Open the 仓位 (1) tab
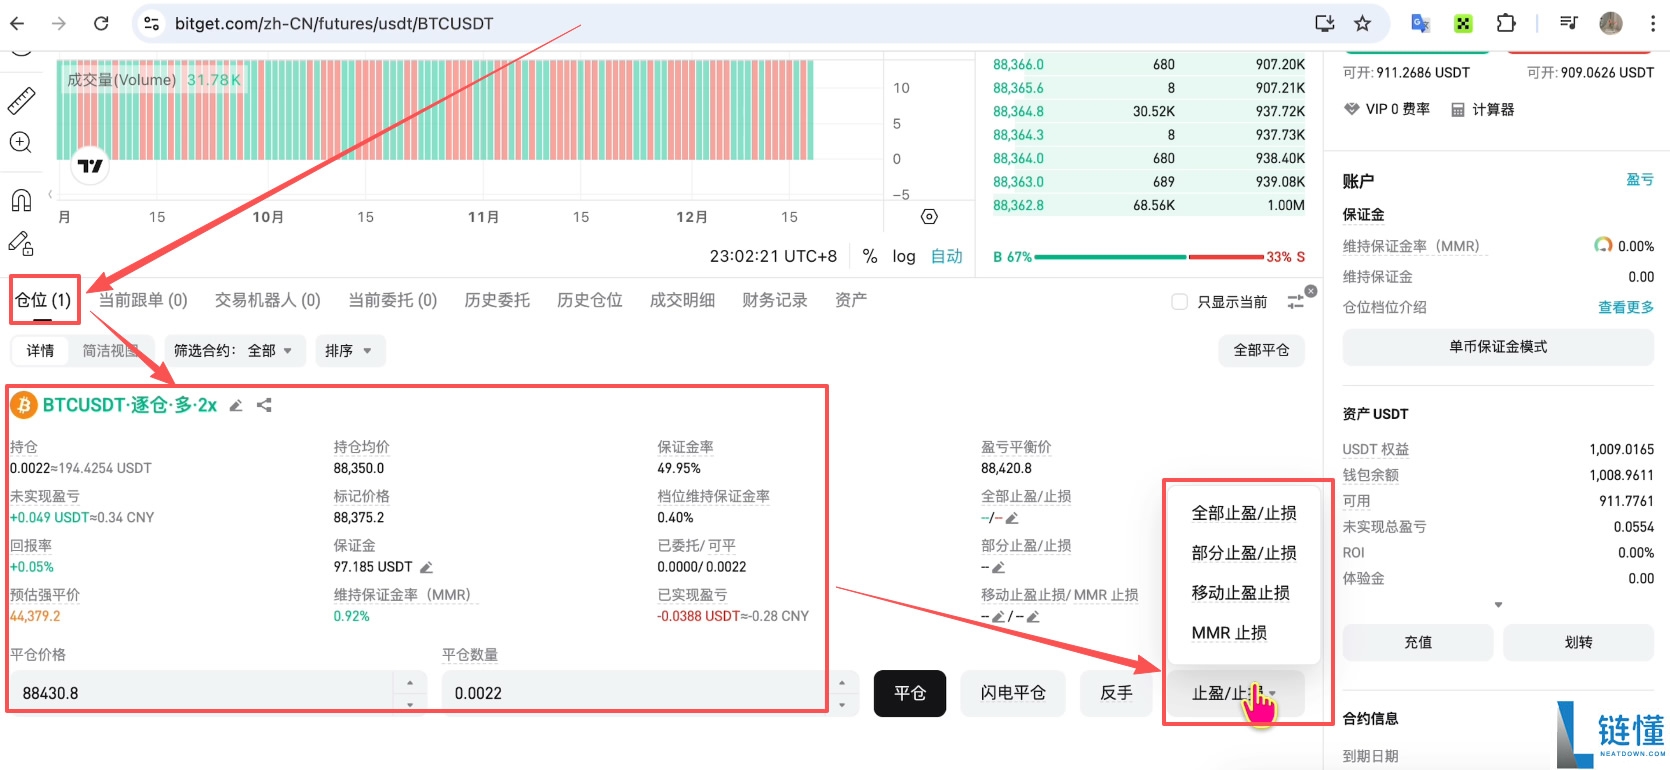1670x770 pixels. (x=43, y=300)
